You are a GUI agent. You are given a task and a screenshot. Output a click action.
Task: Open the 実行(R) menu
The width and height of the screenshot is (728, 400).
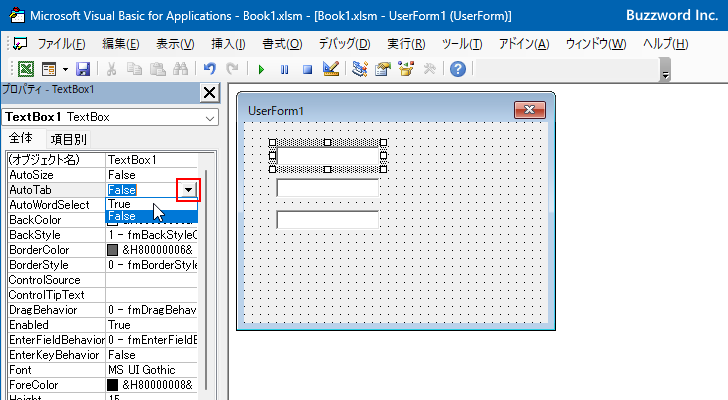[406, 44]
